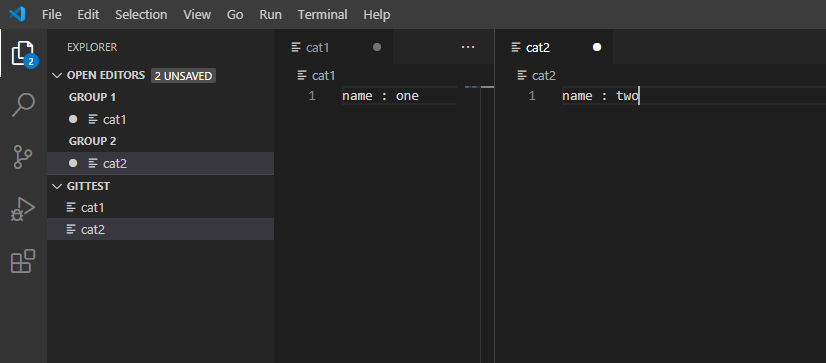Open the Edit menu
The height and width of the screenshot is (363, 826).
88,14
